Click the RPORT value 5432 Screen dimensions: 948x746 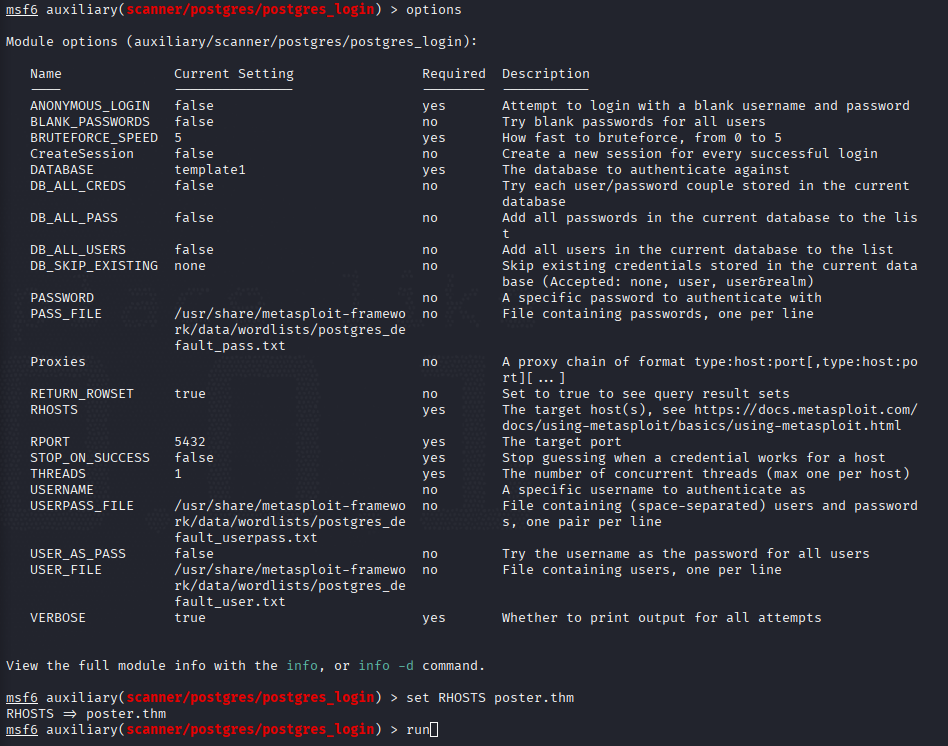click(x=190, y=442)
